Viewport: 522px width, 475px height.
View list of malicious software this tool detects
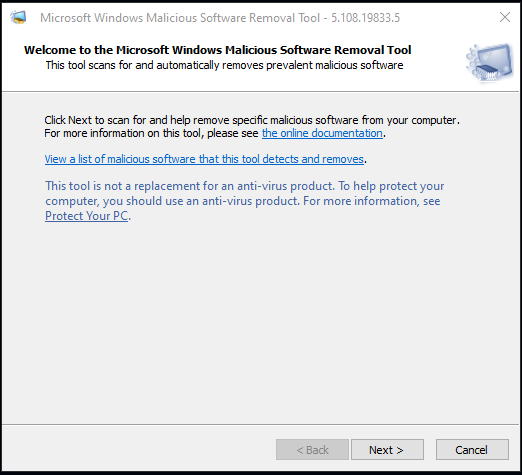(x=204, y=159)
